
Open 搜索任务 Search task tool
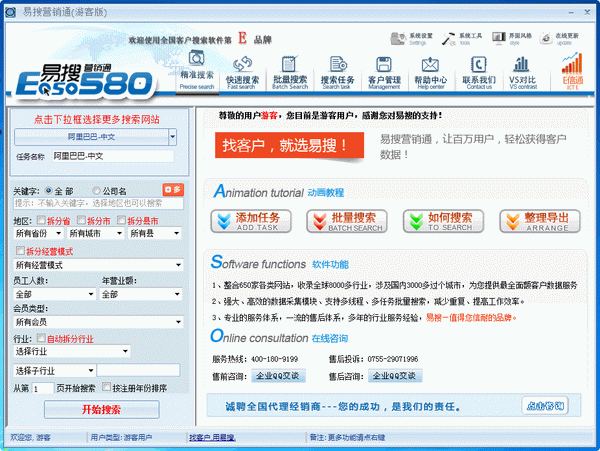[x=337, y=73]
